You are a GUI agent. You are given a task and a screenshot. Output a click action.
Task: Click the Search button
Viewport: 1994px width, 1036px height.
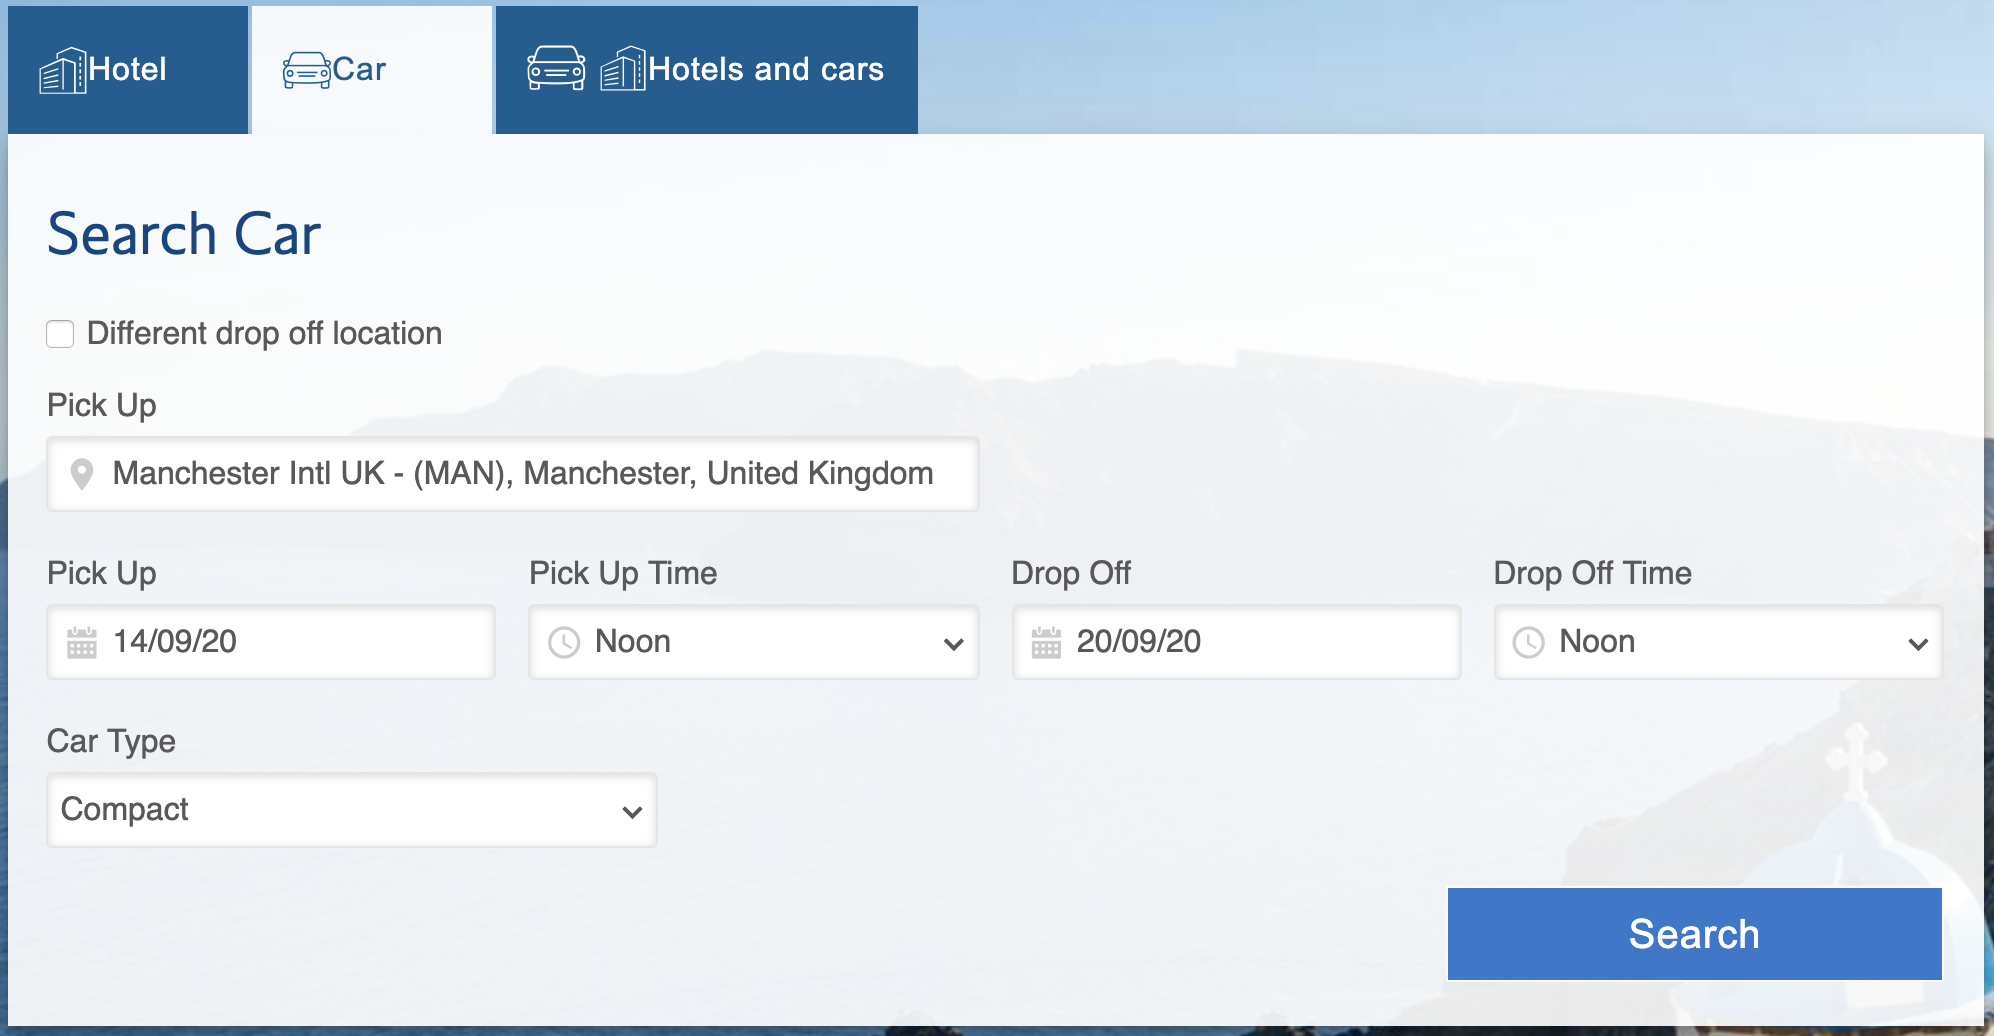(x=1695, y=934)
